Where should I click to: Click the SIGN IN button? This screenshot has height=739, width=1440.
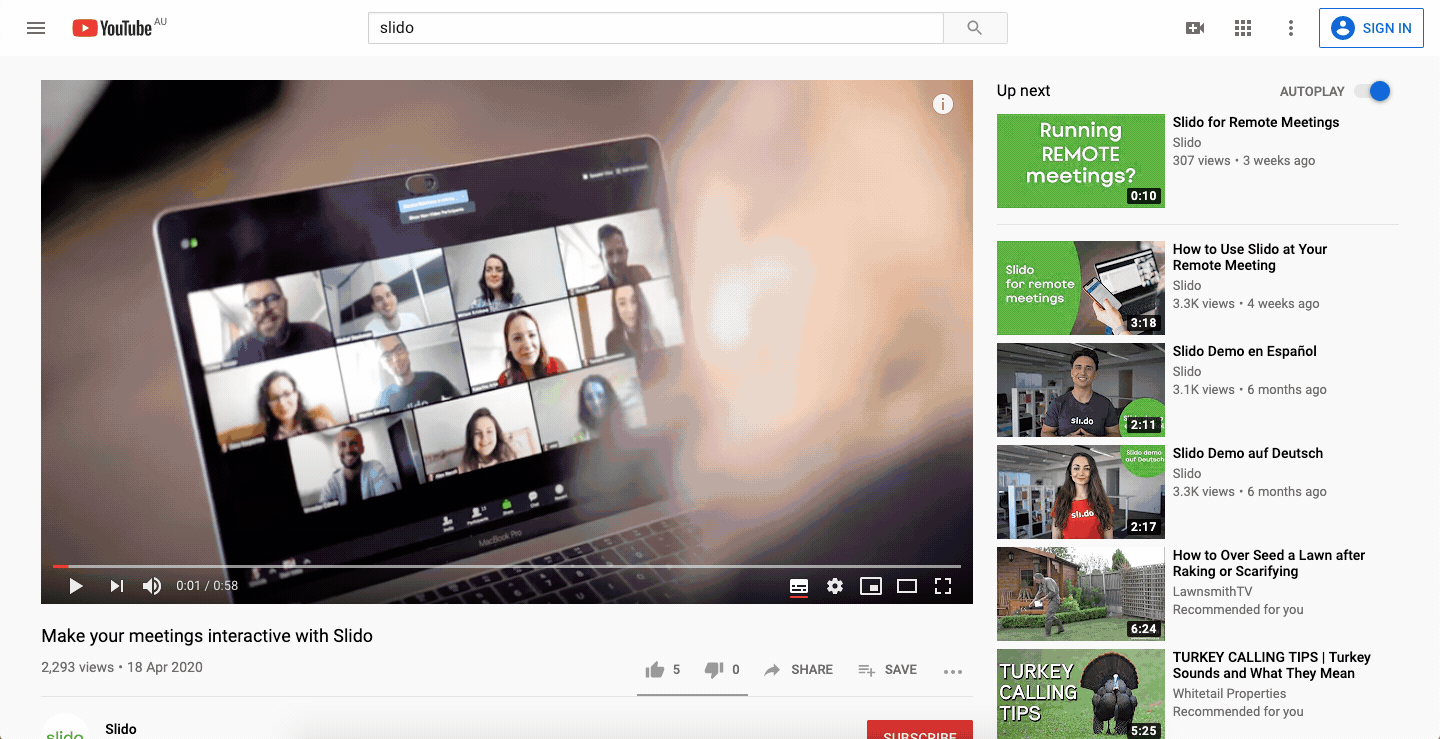click(x=1371, y=28)
